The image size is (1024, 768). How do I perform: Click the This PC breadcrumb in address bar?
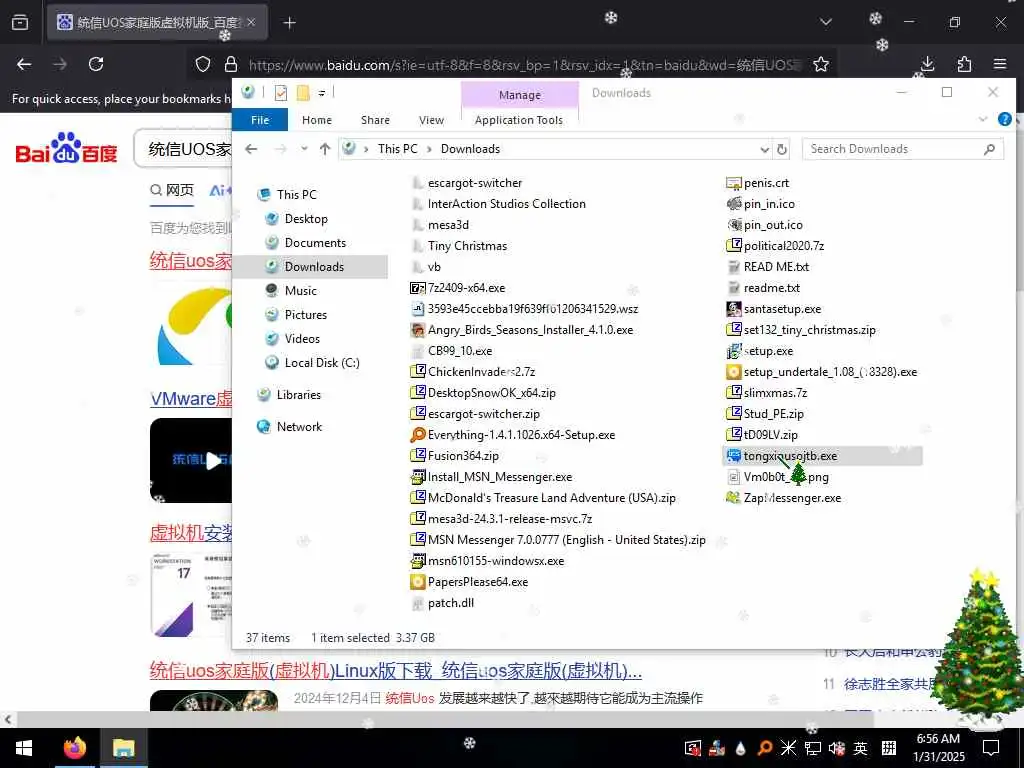click(x=397, y=149)
